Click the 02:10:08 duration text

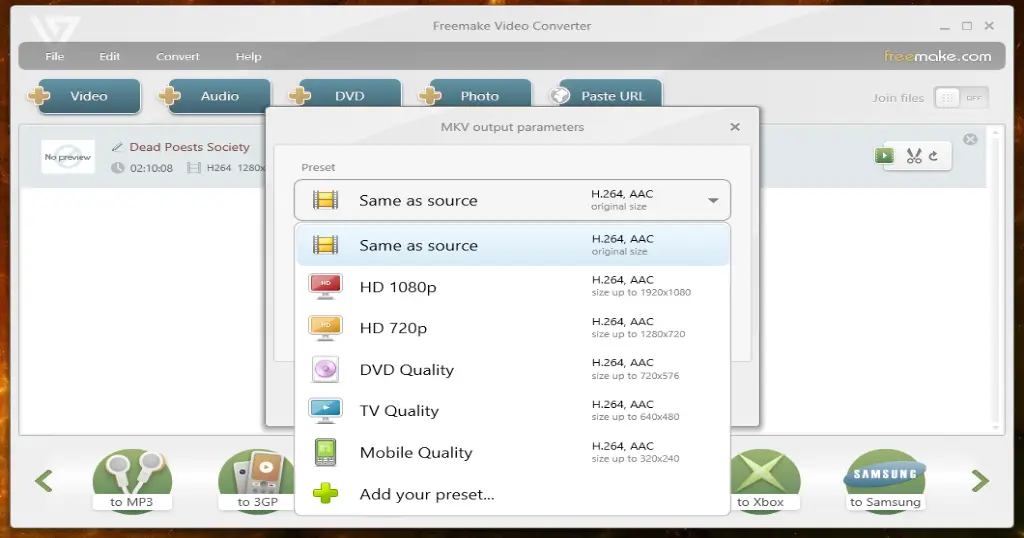click(151, 168)
